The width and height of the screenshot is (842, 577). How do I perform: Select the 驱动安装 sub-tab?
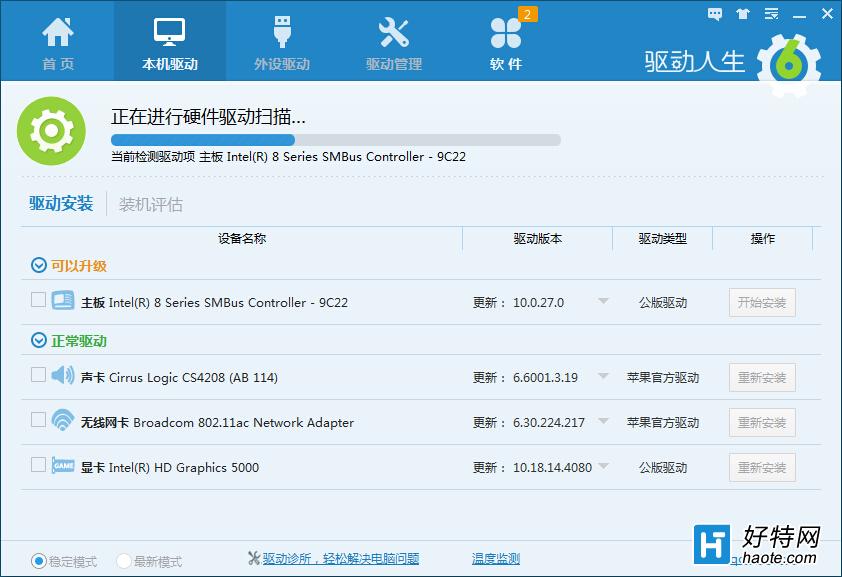coord(61,203)
